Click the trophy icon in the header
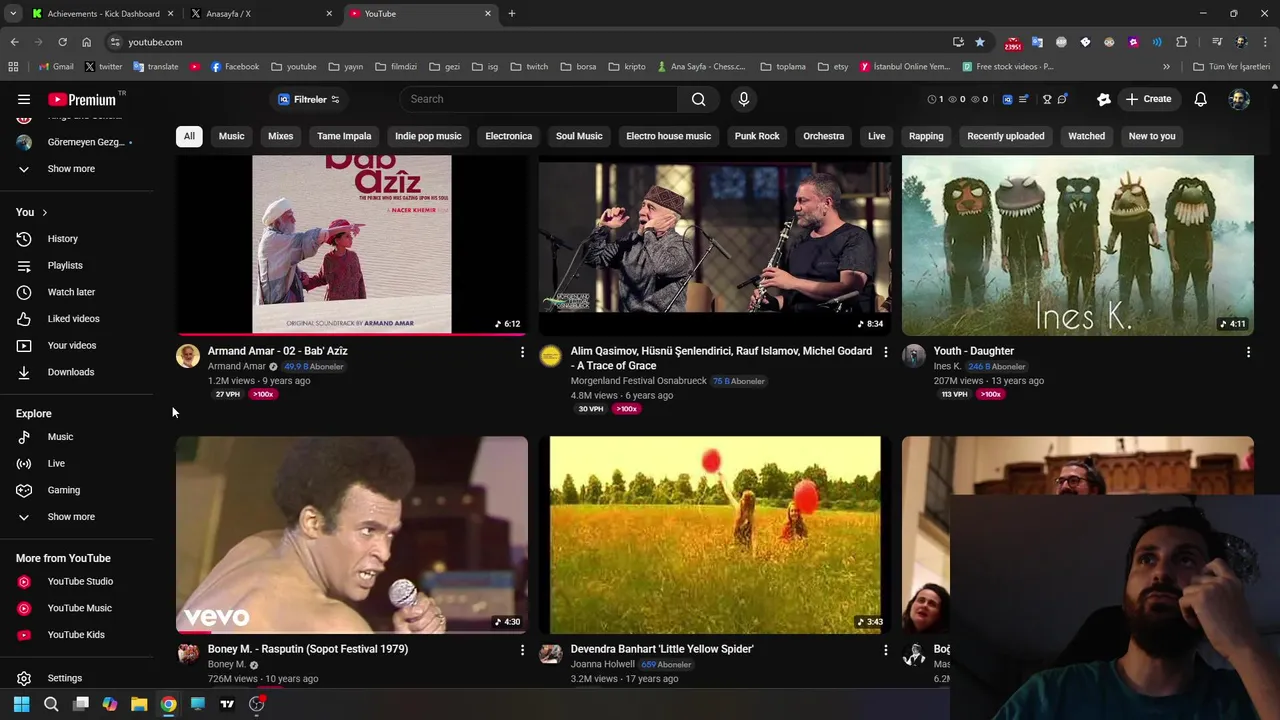This screenshot has height=720, width=1280. click(x=1047, y=99)
